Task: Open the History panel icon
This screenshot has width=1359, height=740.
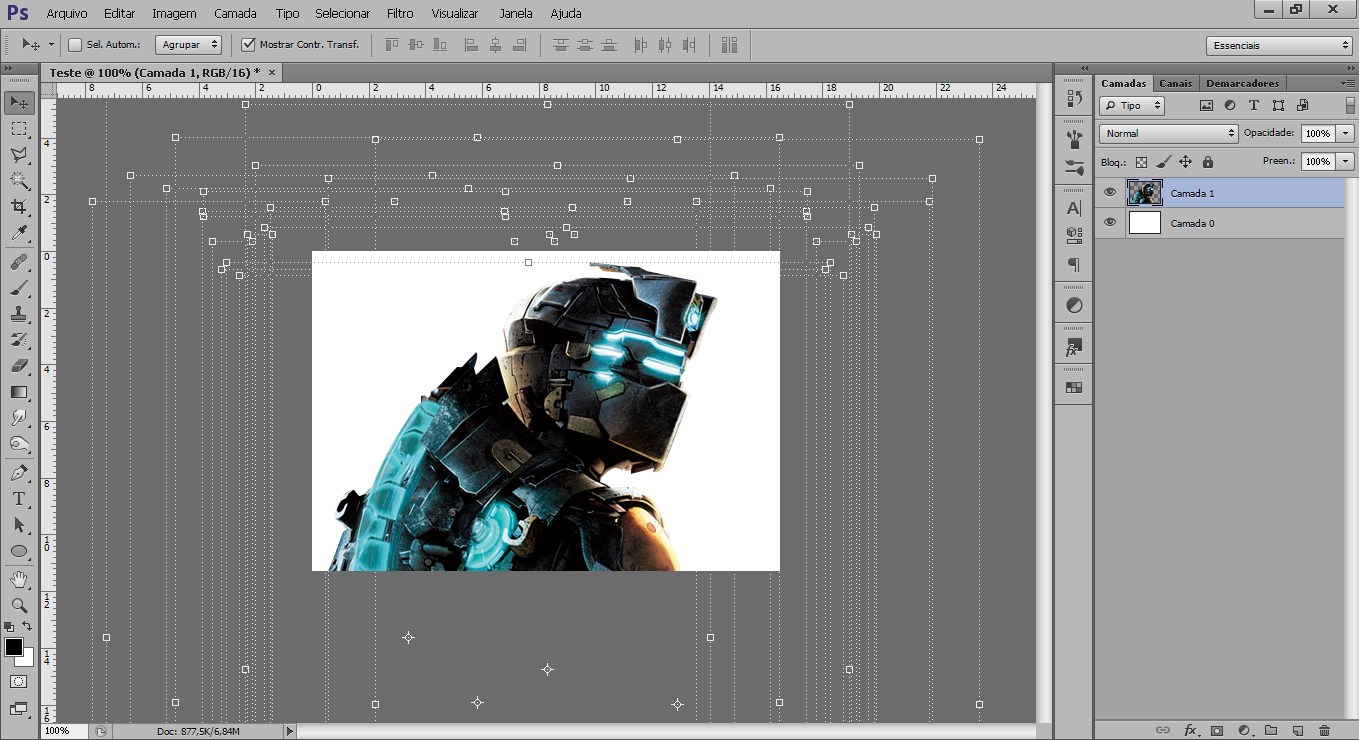Action: point(1074,98)
